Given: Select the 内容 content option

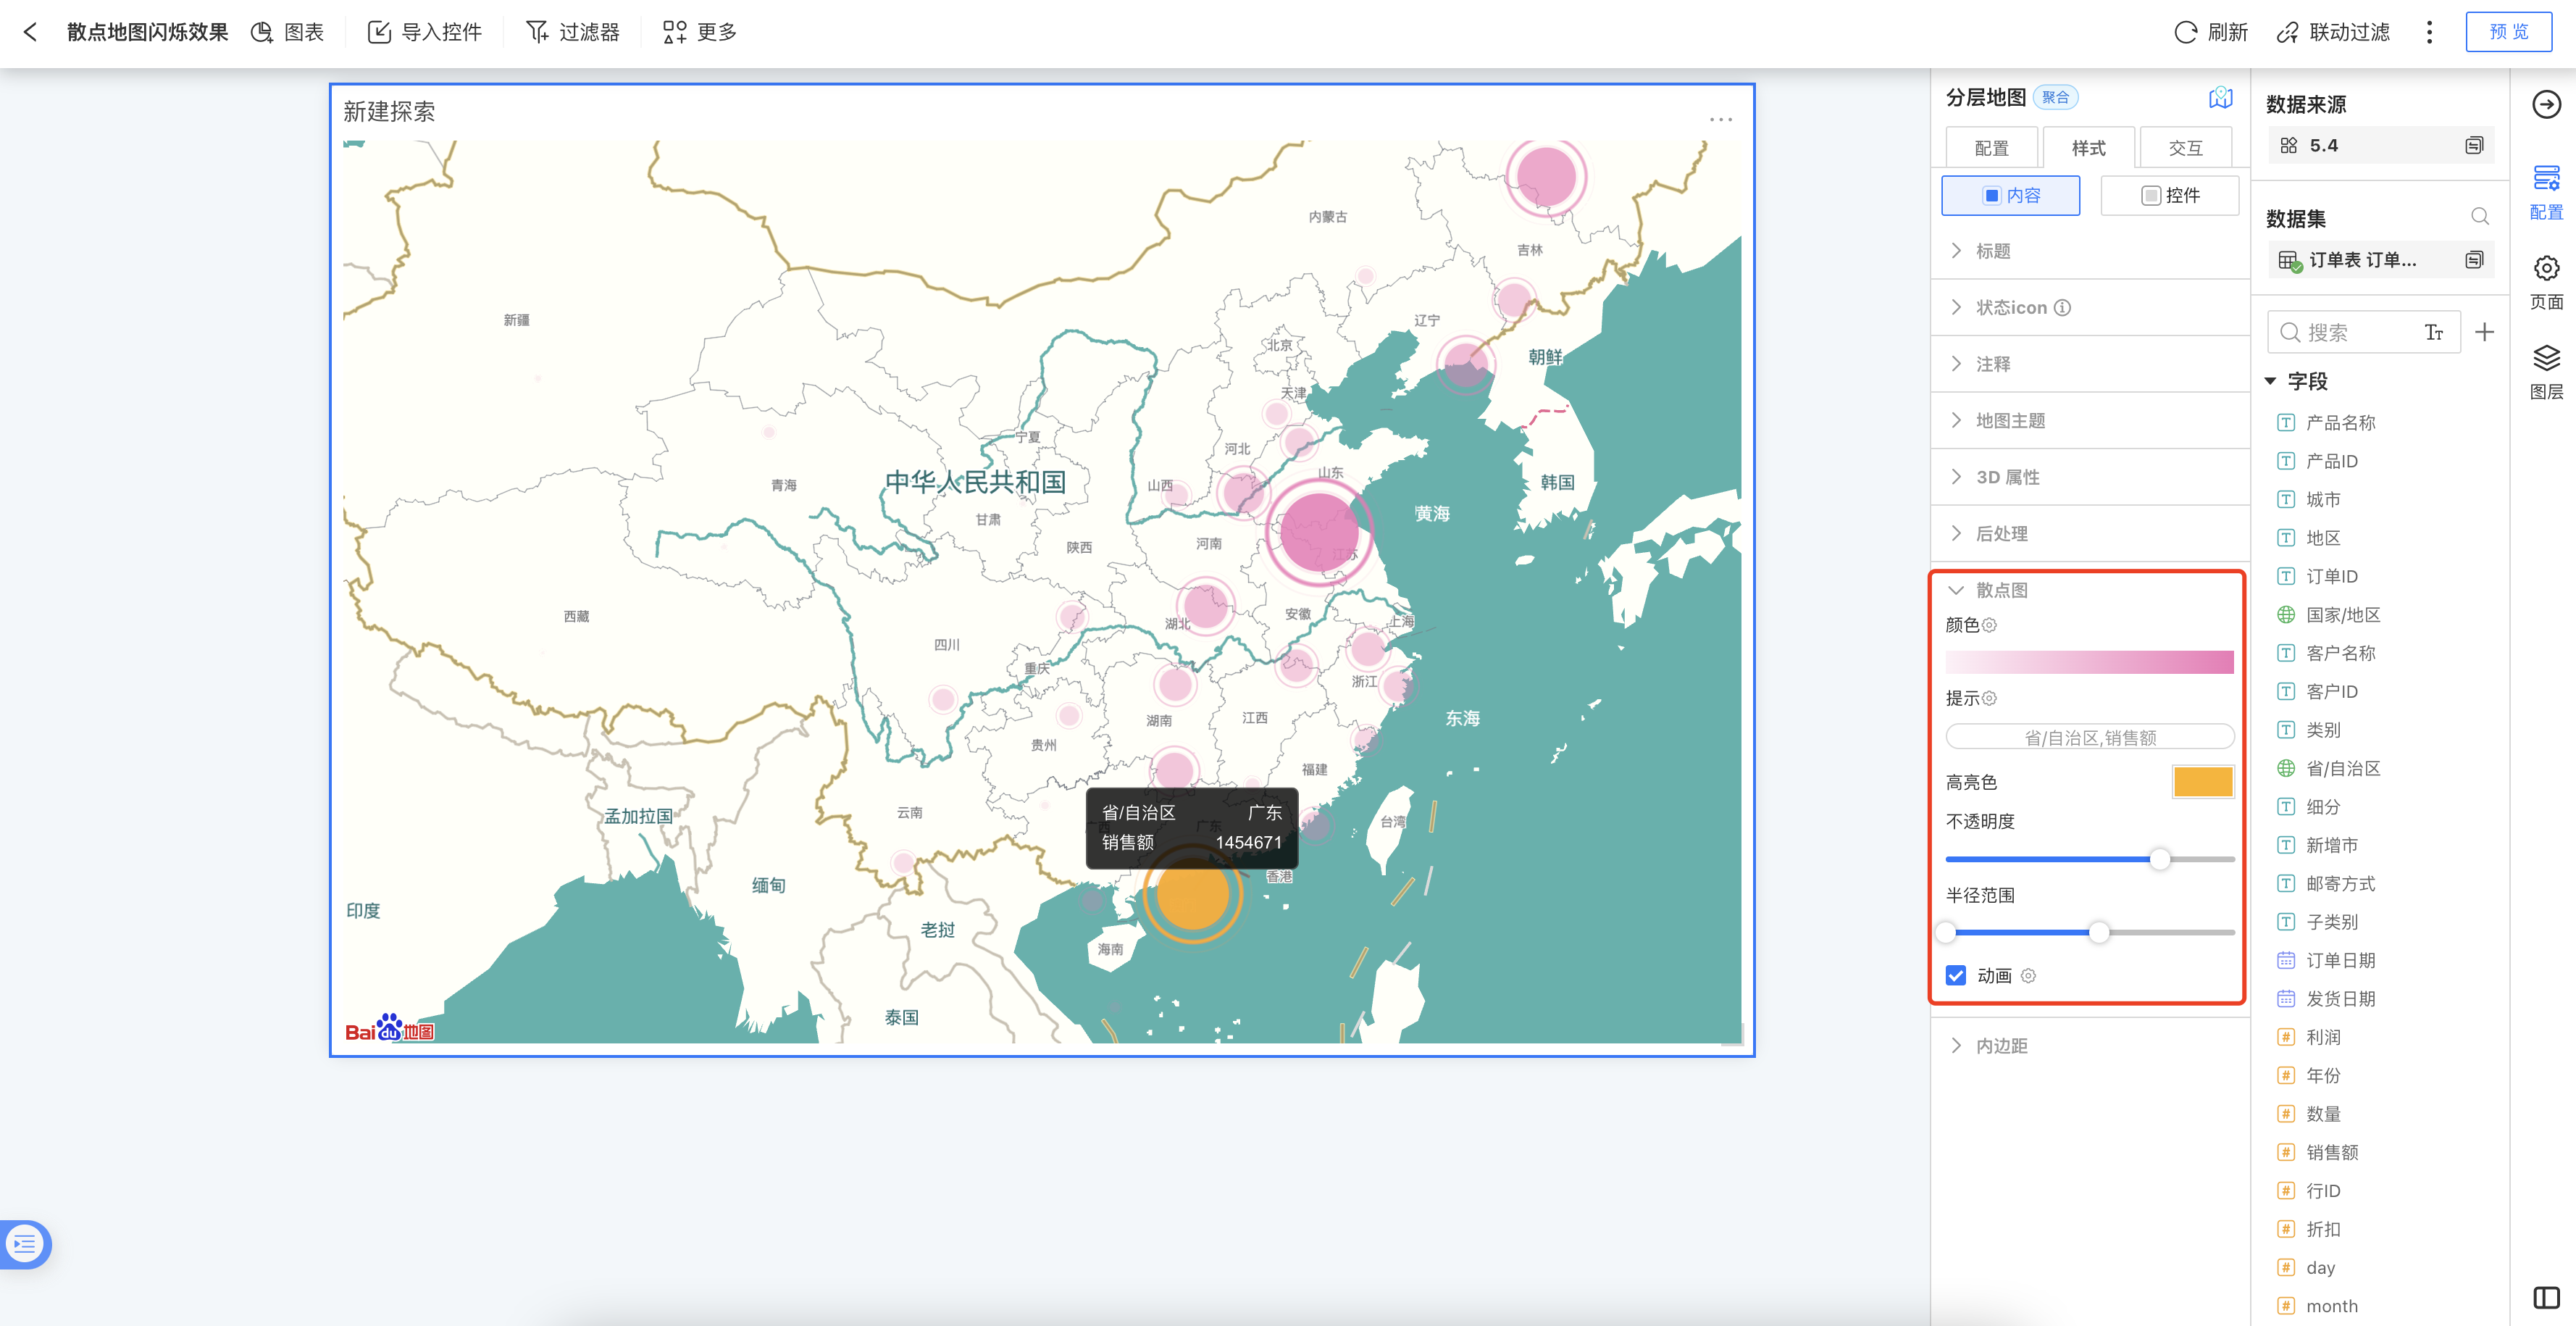Looking at the screenshot, I should coord(2010,195).
